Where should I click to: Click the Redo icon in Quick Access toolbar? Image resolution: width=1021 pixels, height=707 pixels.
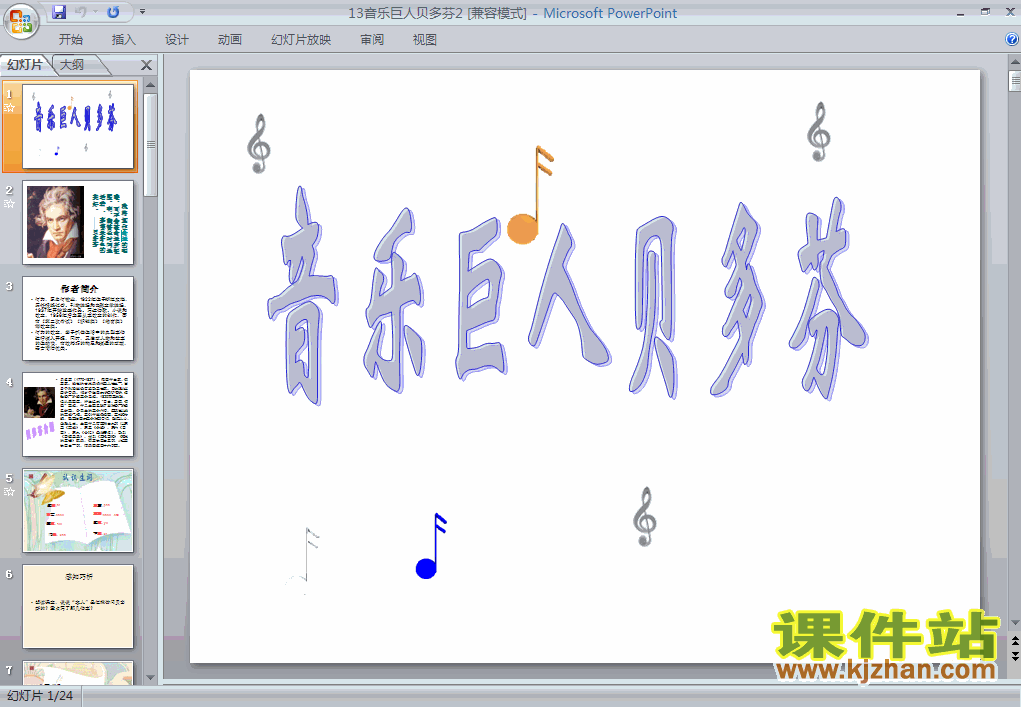pyautogui.click(x=113, y=12)
